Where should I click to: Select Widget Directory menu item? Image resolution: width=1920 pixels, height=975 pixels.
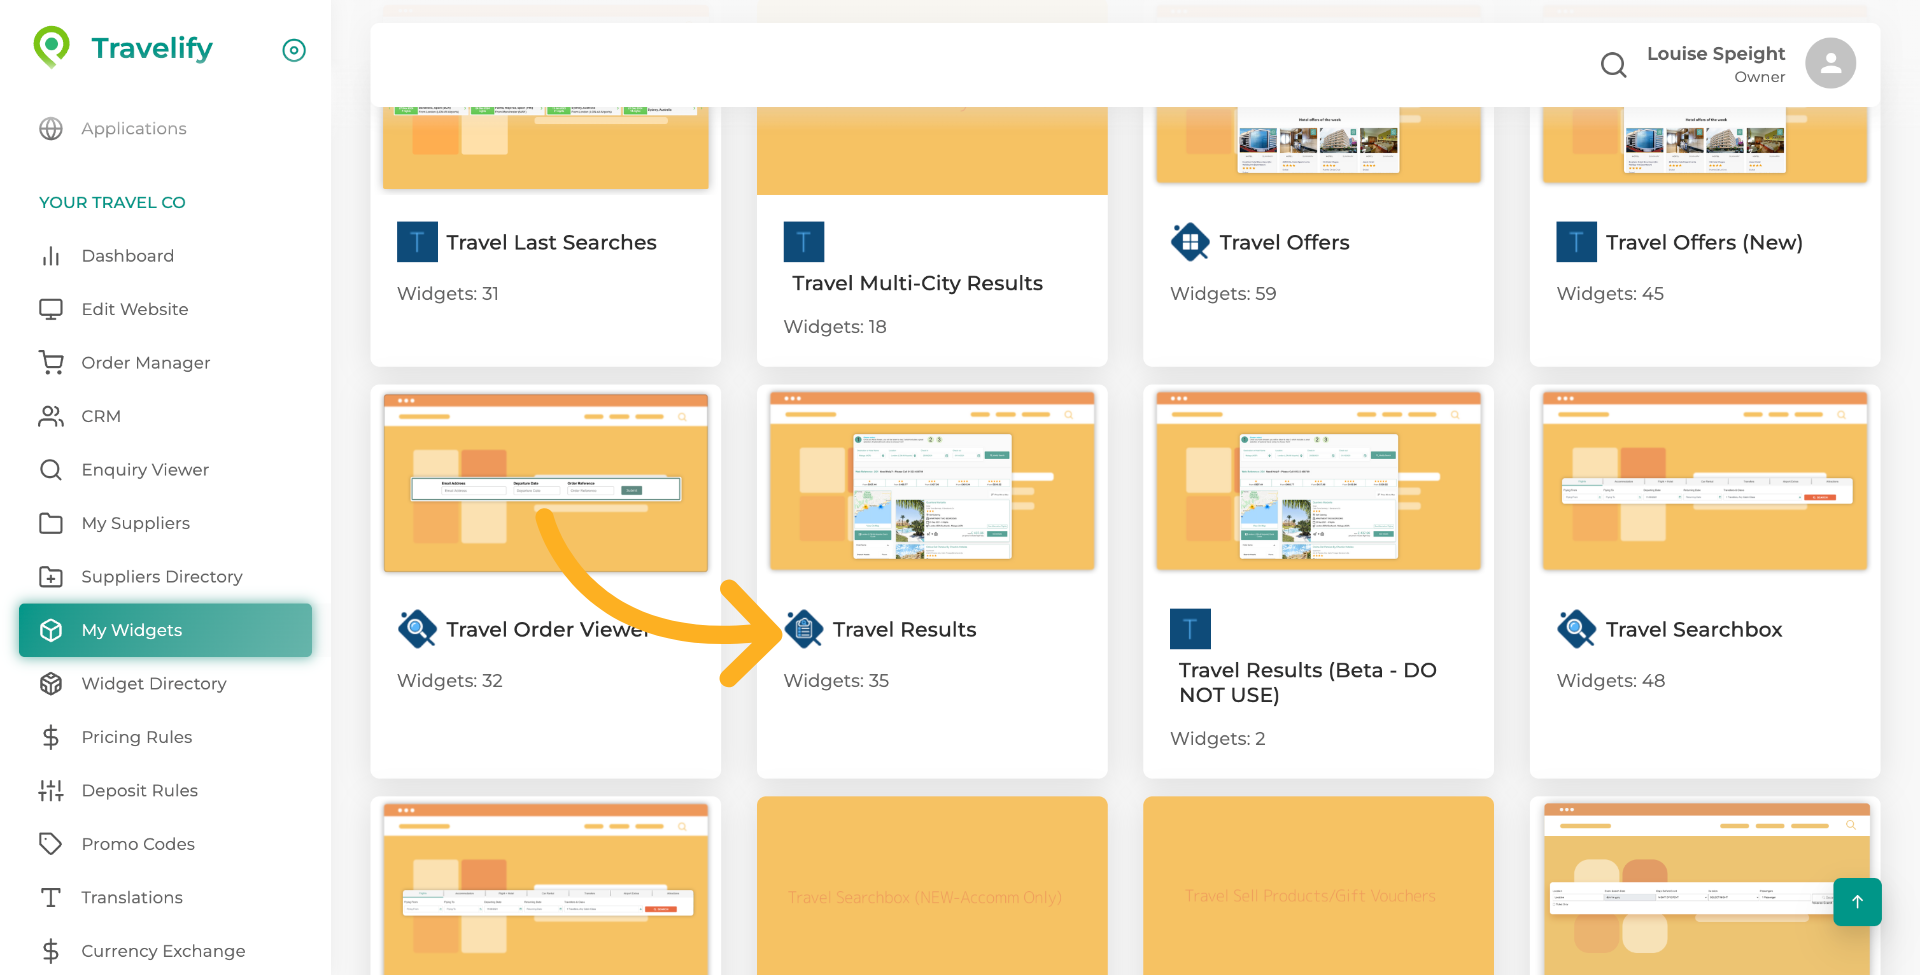[154, 684]
